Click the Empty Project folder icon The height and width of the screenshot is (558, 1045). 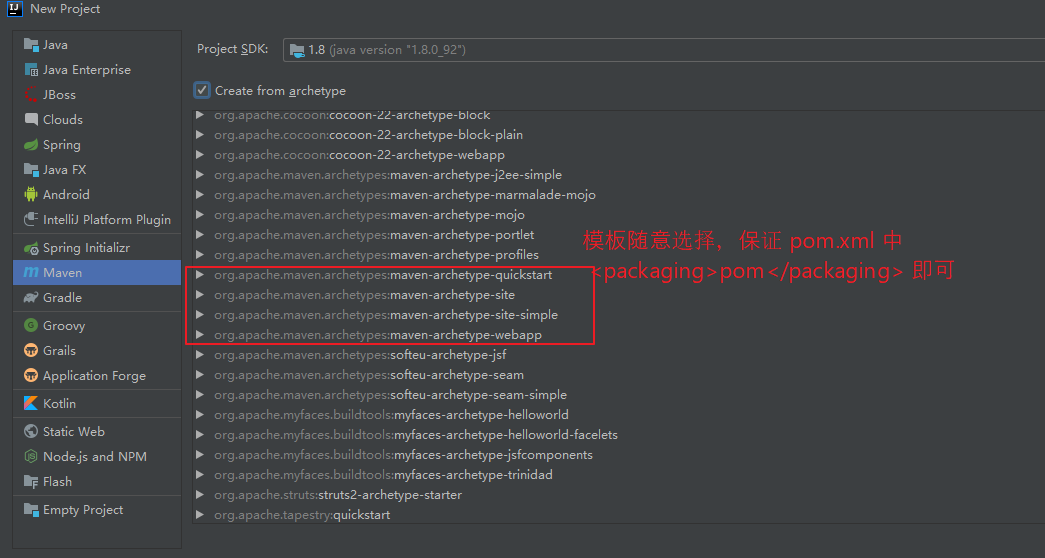31,509
